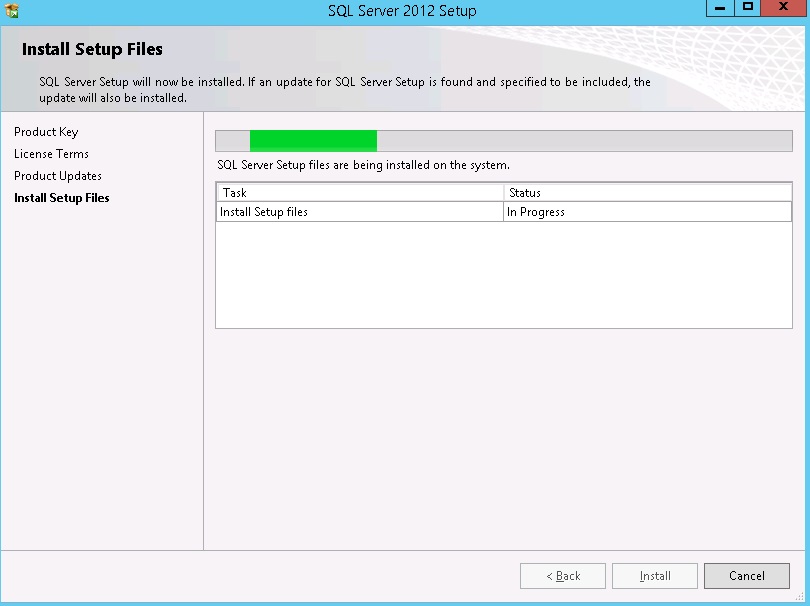Screen dimensions: 810x606
Task: Go back with the Back button
Action: [563, 576]
